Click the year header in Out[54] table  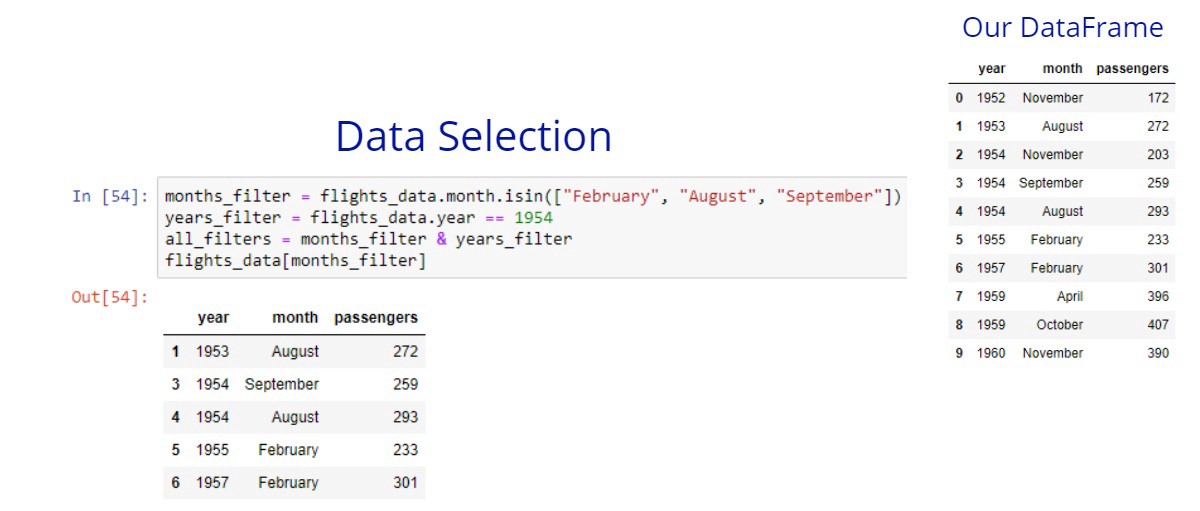tap(213, 318)
